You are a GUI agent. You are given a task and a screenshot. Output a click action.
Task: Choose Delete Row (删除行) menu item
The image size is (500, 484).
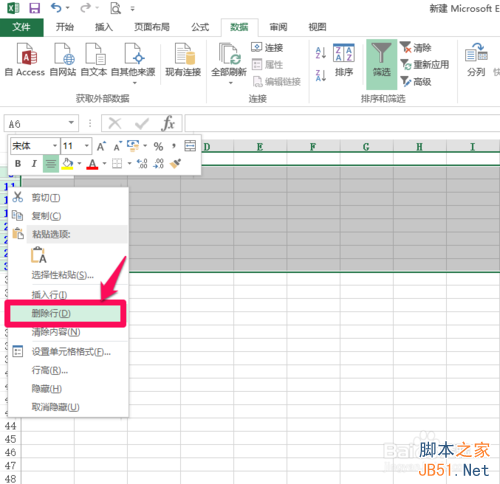tap(65, 313)
